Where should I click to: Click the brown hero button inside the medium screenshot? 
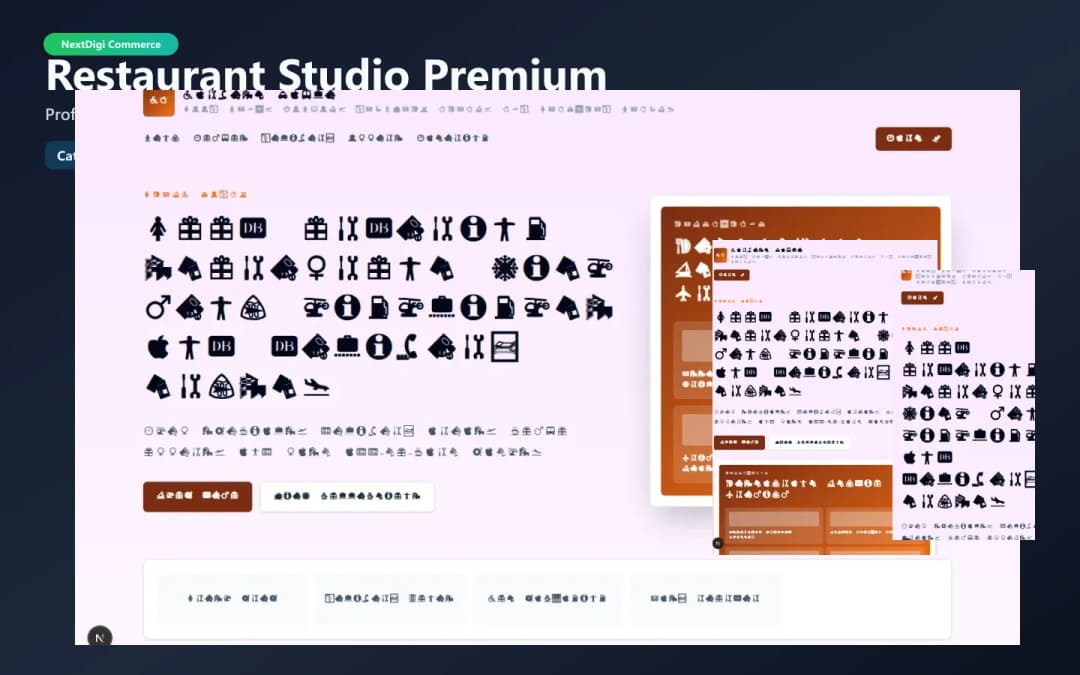(x=739, y=442)
